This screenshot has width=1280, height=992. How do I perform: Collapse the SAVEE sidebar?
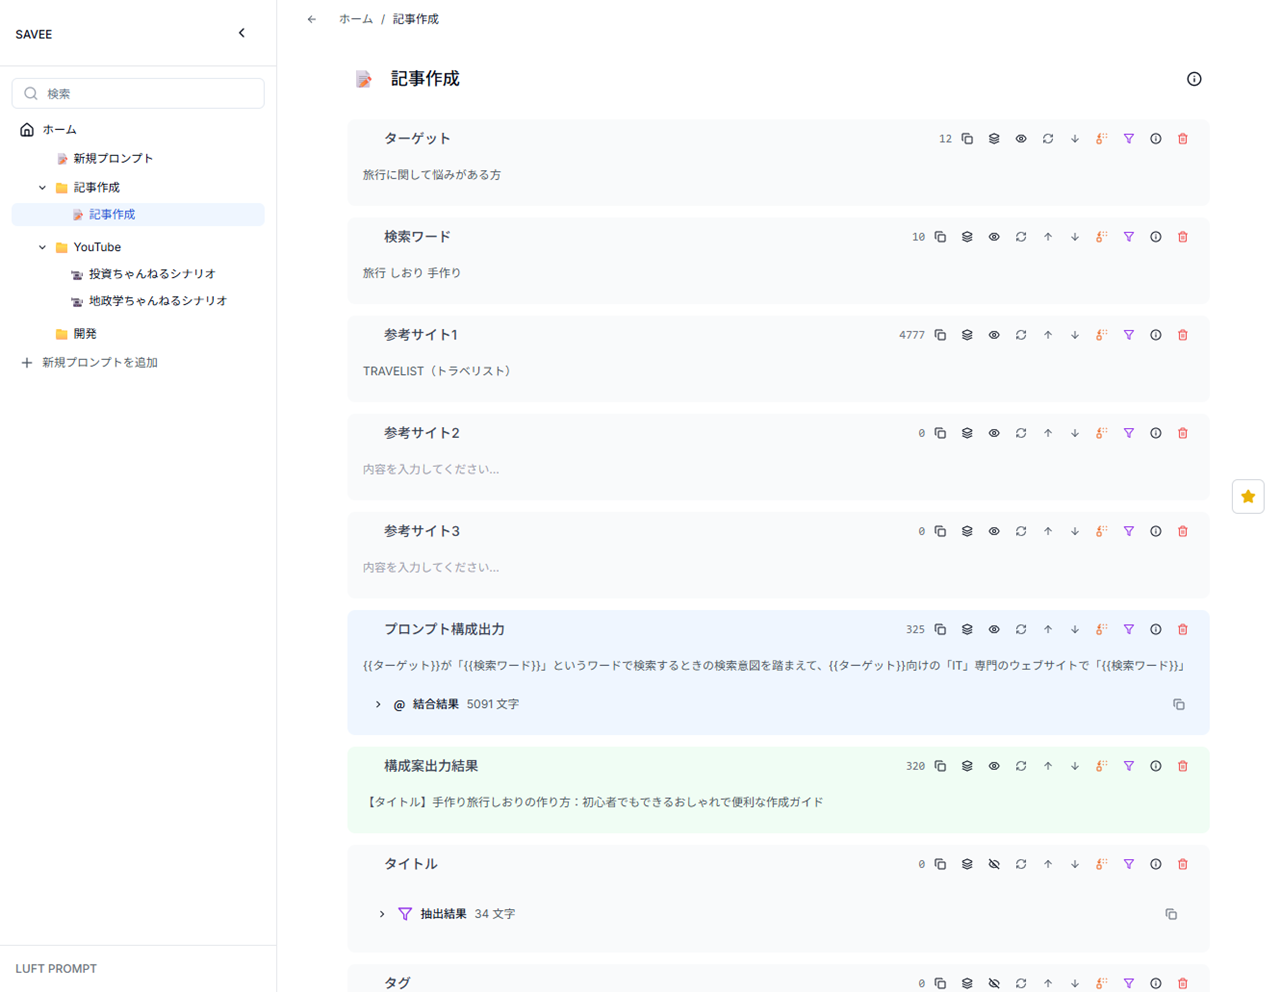point(242,33)
